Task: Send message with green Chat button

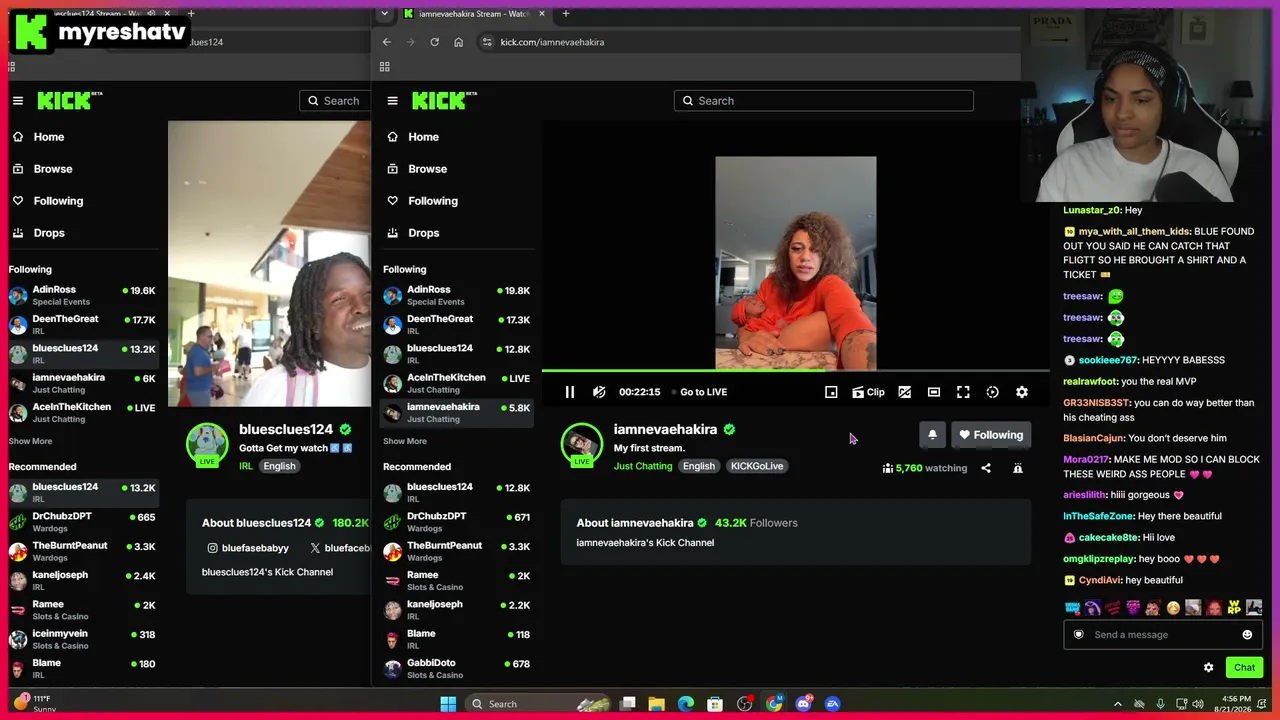Action: pos(1244,667)
